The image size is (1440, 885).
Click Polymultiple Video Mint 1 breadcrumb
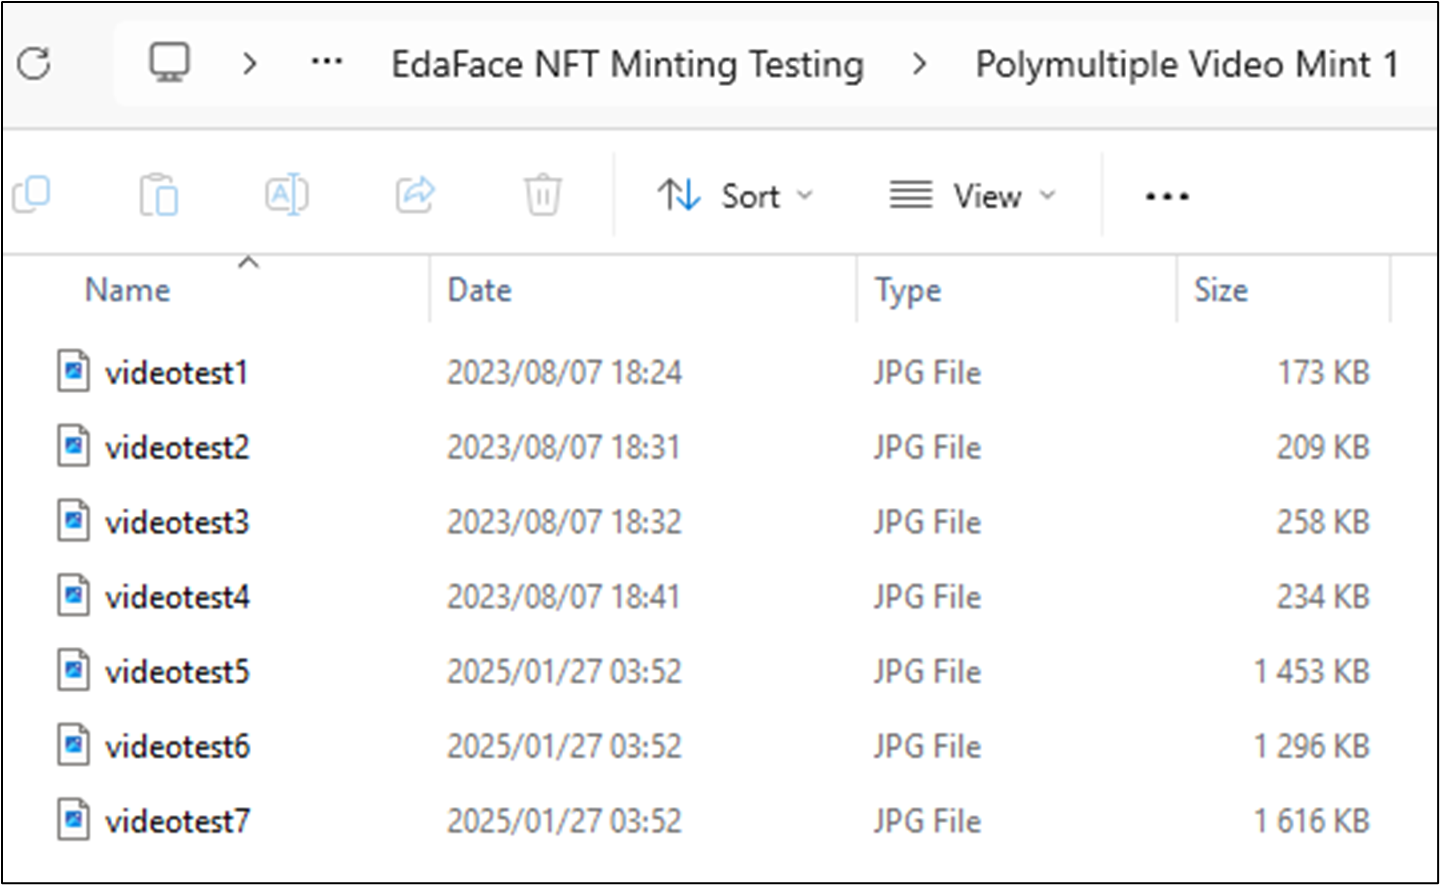click(1186, 64)
